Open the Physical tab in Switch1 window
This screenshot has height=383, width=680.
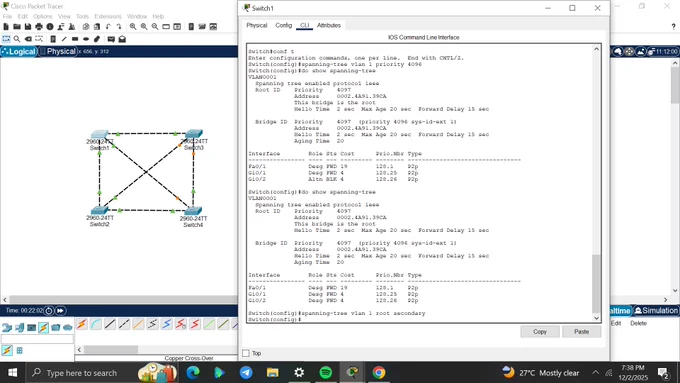(x=257, y=26)
